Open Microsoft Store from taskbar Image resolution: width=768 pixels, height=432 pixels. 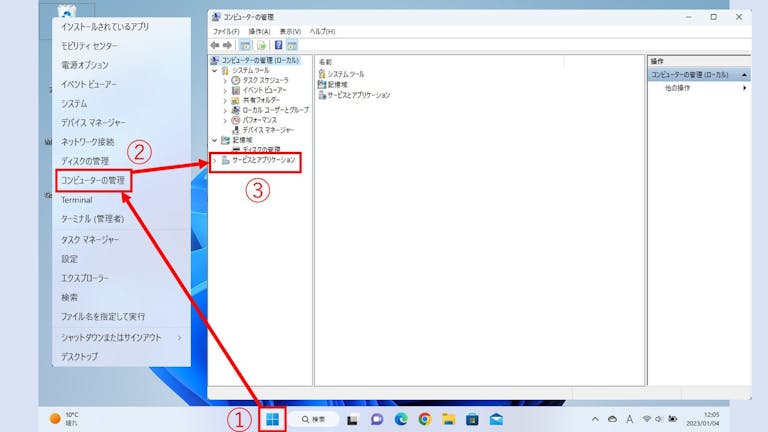coord(472,419)
